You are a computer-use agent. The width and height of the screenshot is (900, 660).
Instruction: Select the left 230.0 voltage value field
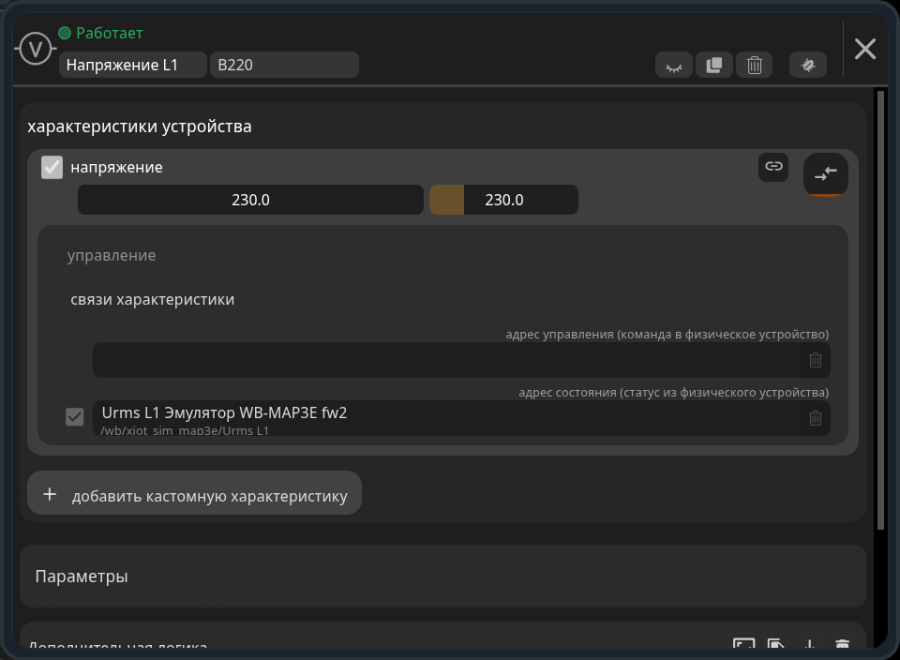(250, 200)
